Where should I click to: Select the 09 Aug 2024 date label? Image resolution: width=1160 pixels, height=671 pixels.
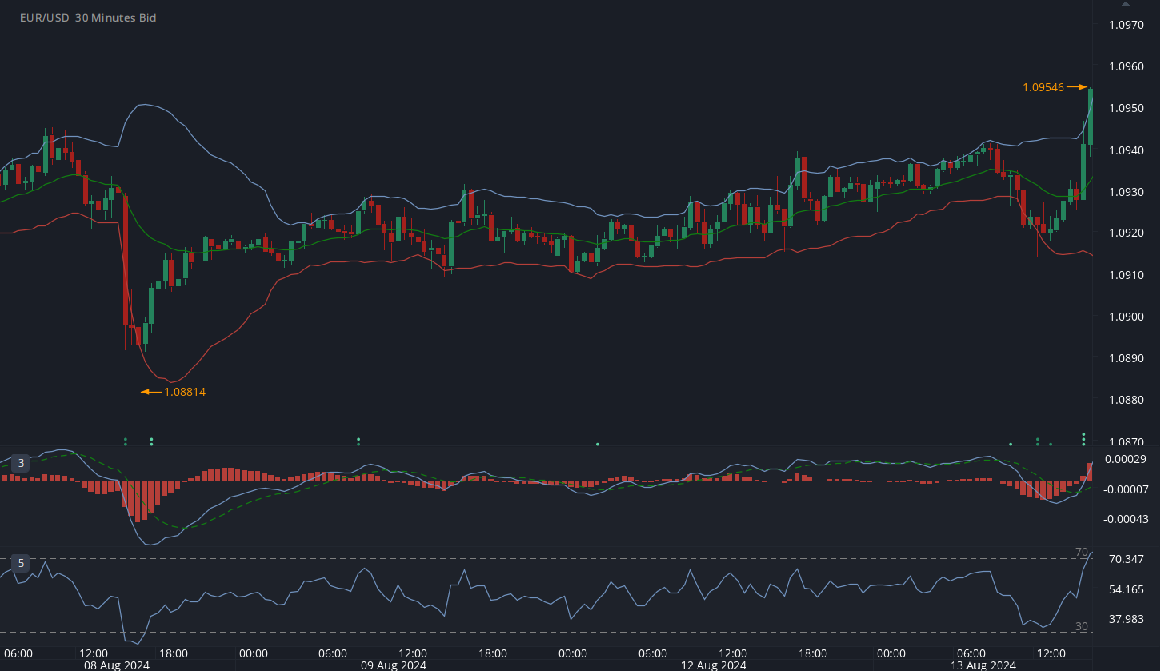(393, 665)
